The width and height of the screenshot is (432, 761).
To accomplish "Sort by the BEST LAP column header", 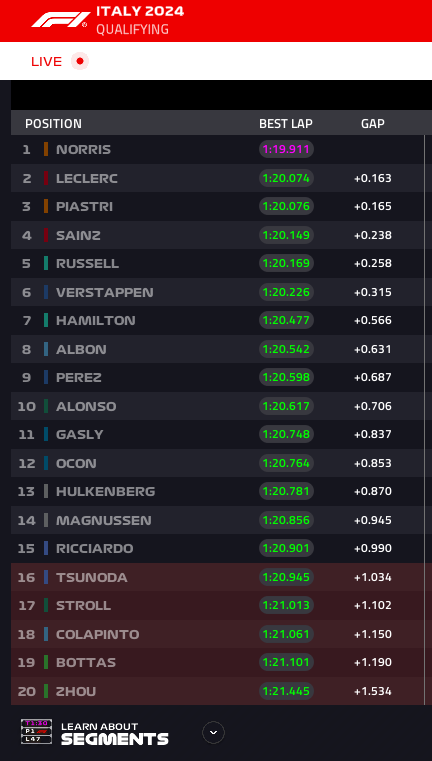I will pyautogui.click(x=286, y=123).
